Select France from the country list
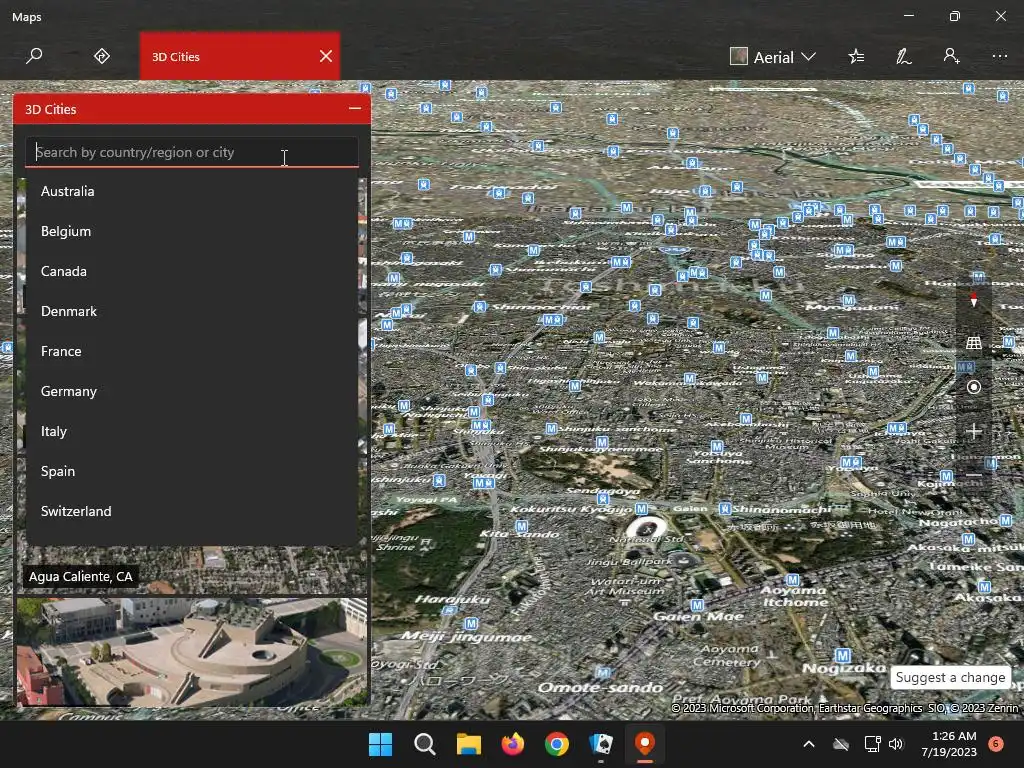 click(191, 351)
